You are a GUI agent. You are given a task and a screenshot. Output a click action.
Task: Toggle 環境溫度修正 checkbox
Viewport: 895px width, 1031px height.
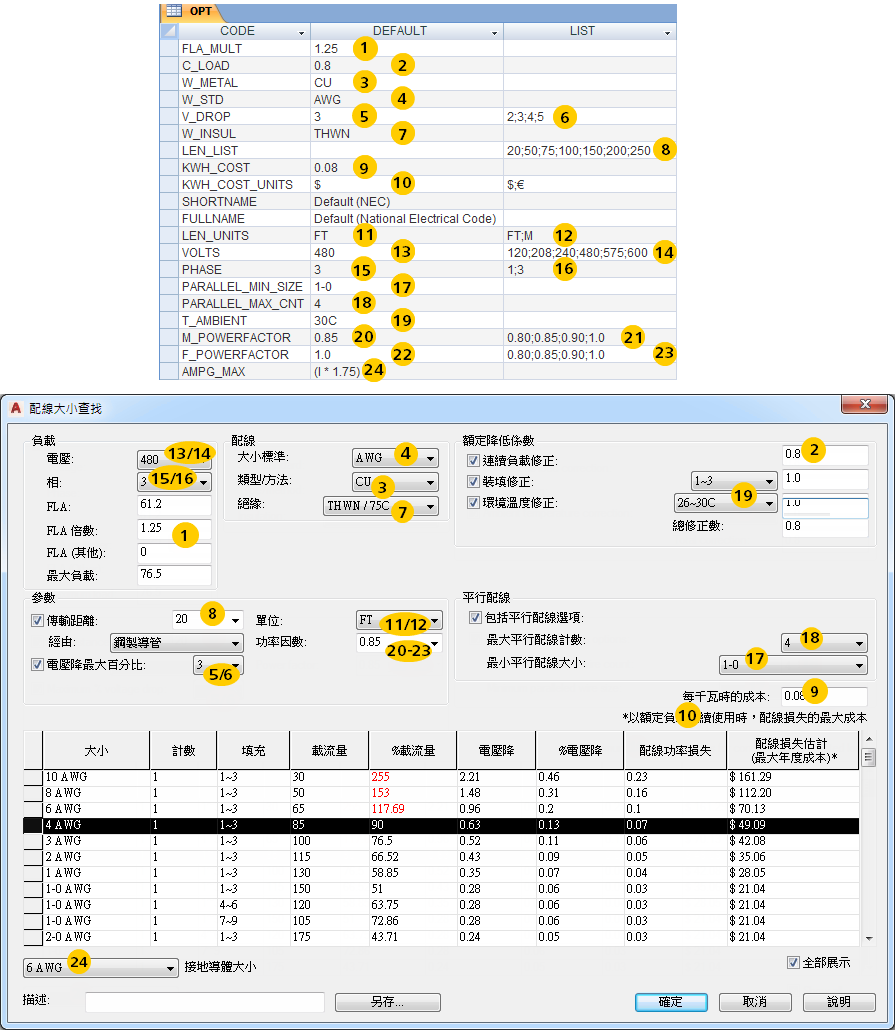(473, 503)
